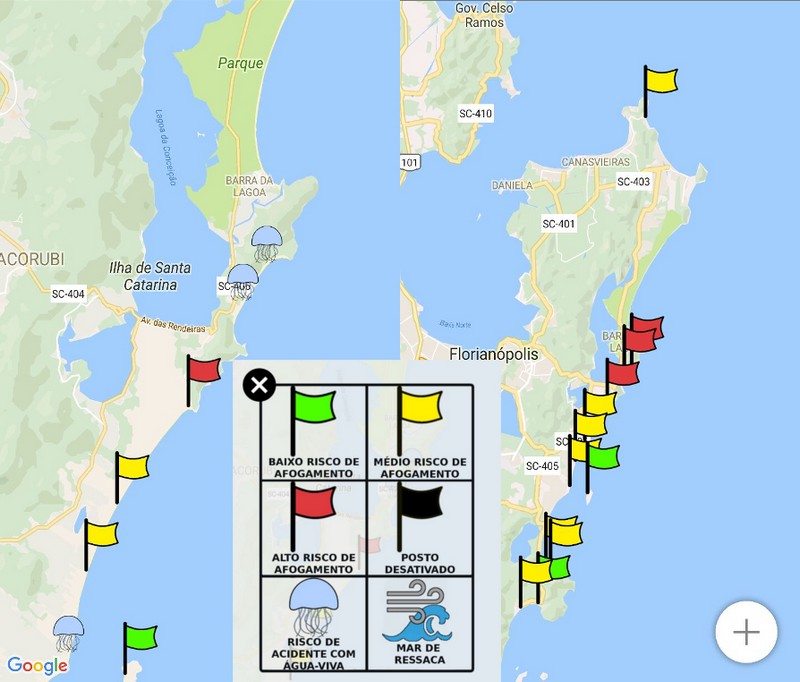Viewport: 800px width, 682px height.
Task: Close the flag legend popup
Action: 260,385
